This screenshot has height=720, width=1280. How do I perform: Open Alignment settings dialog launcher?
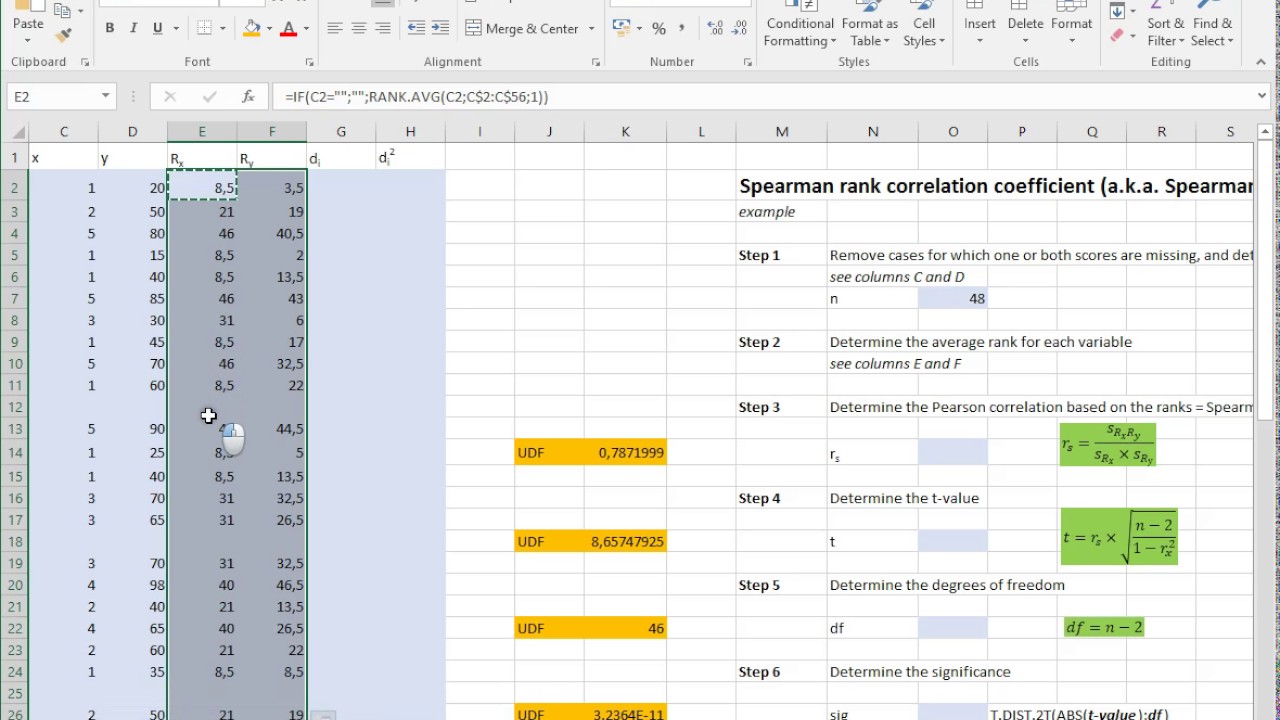coord(596,62)
